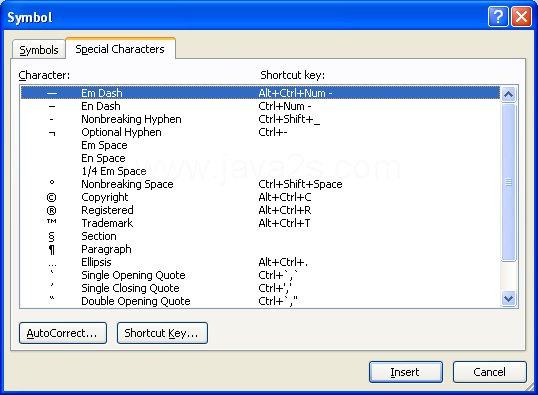Click the copyright © glyph
Image resolution: width=538 pixels, height=395 pixels.
(51, 198)
